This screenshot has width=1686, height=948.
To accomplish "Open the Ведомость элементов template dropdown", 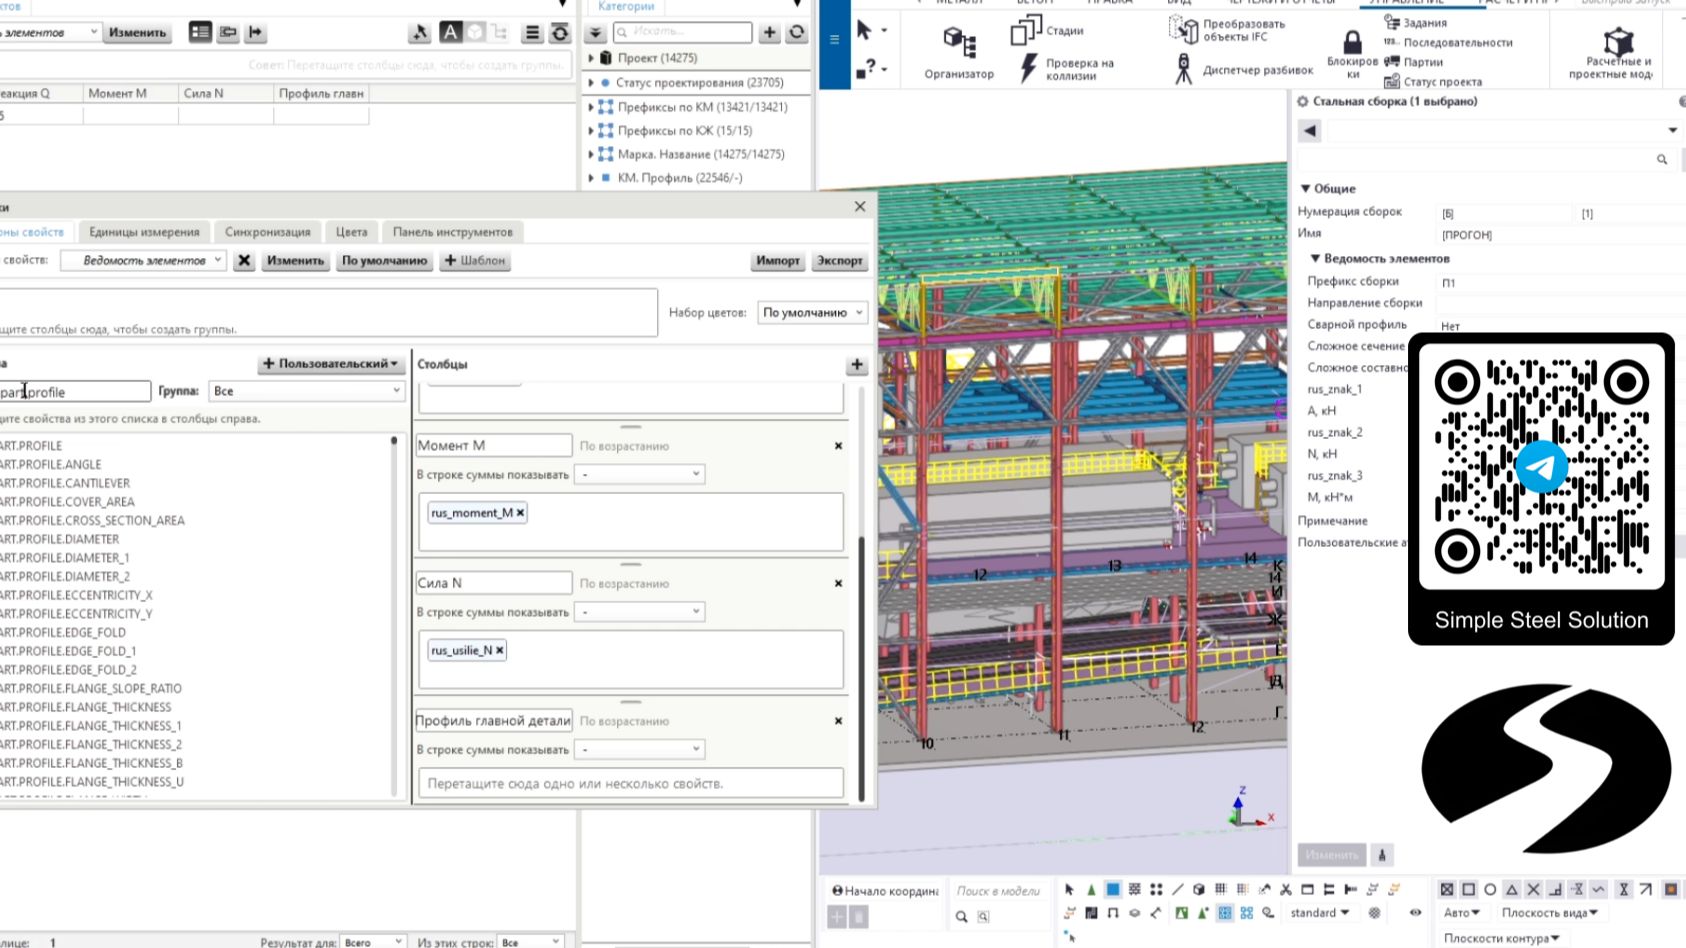I will click(143, 261).
